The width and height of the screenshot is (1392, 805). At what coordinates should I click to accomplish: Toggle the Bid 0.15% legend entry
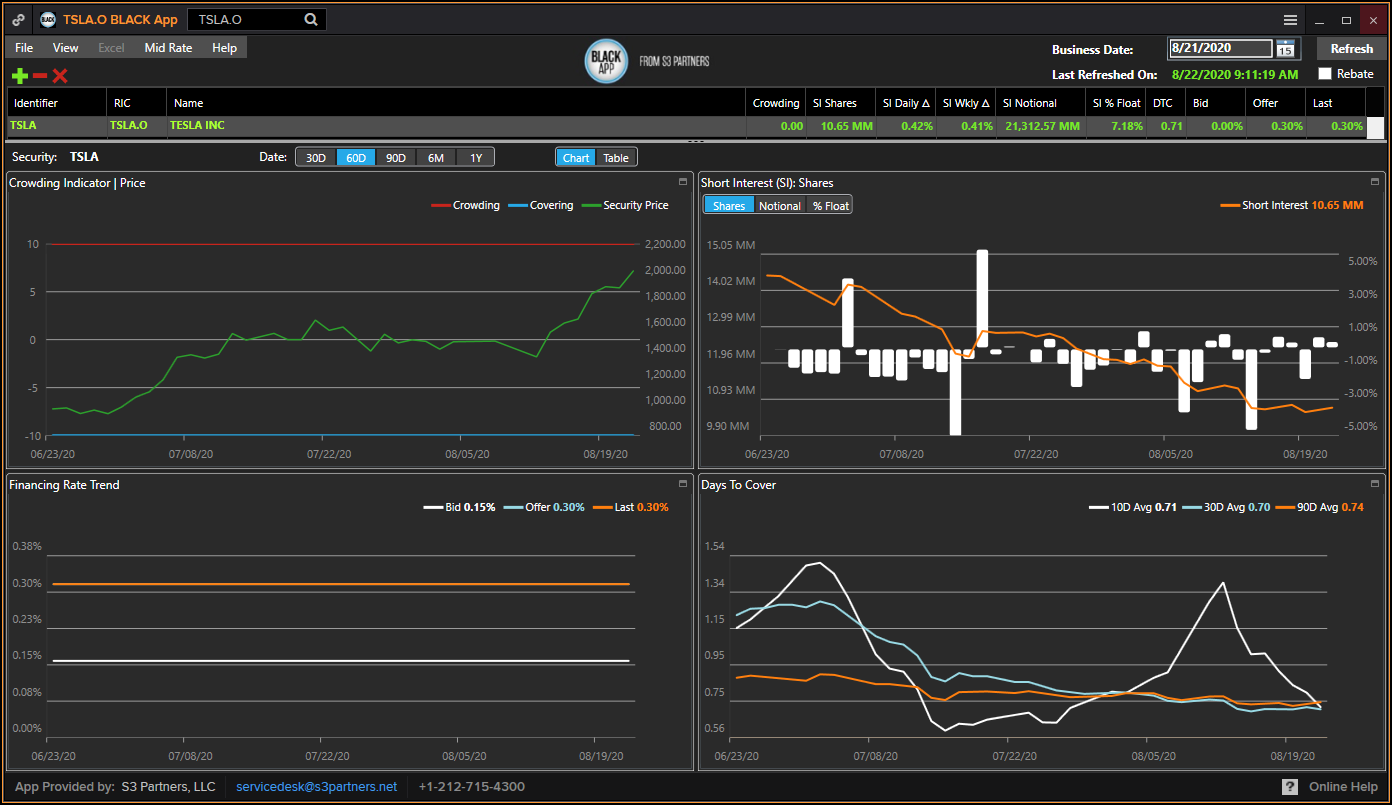coord(459,507)
